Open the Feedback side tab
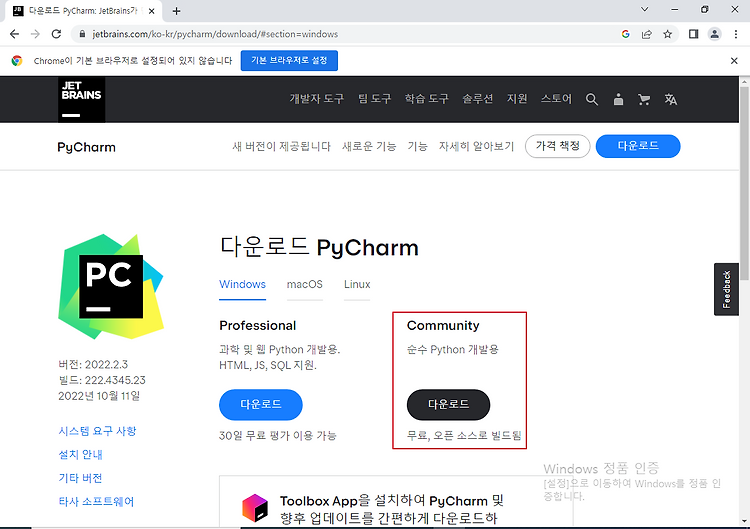 coord(727,289)
